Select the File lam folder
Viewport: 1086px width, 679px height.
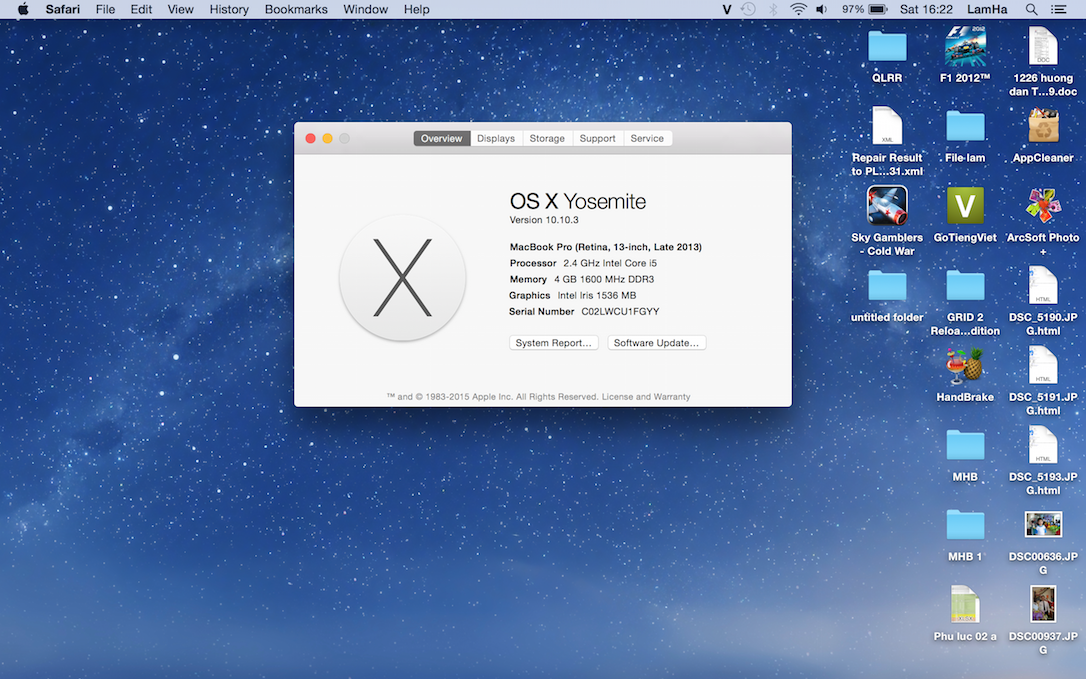[965, 127]
